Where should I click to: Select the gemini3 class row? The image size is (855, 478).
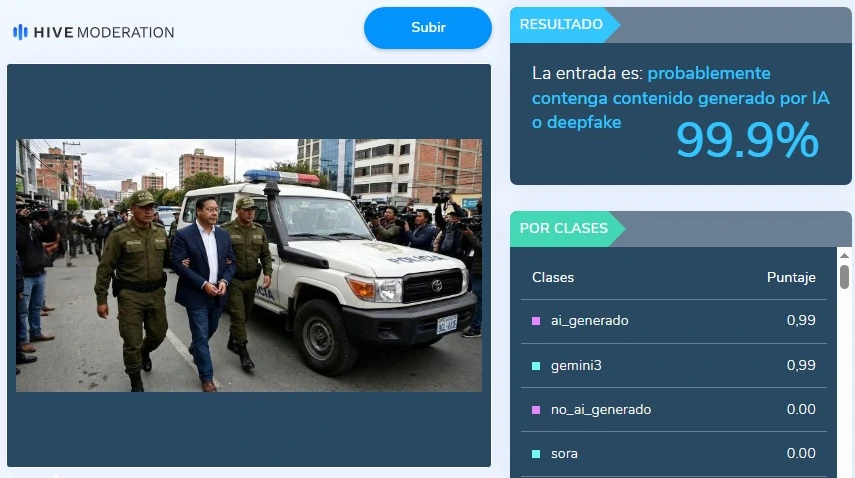coord(674,366)
